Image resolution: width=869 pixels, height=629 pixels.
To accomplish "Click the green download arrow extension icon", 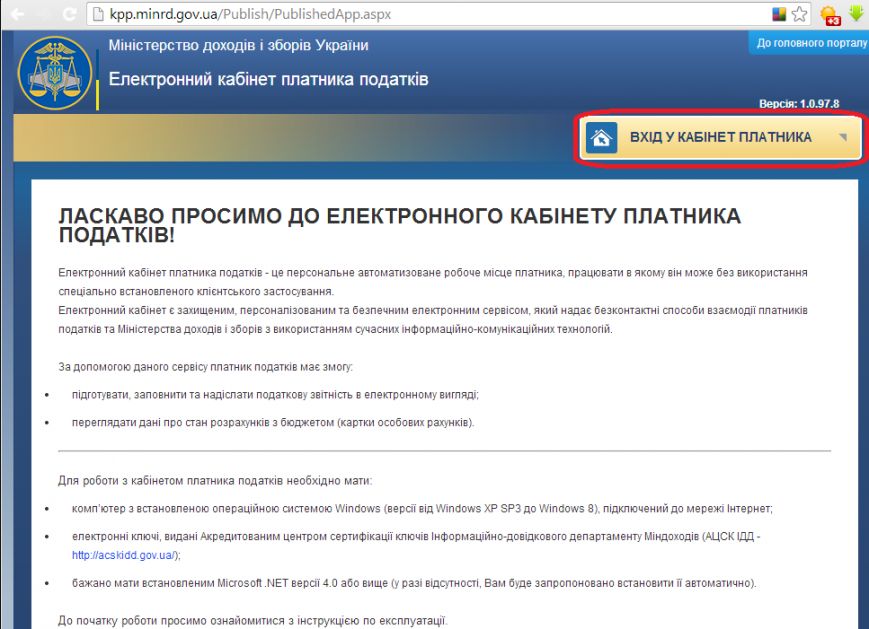I will (856, 13).
